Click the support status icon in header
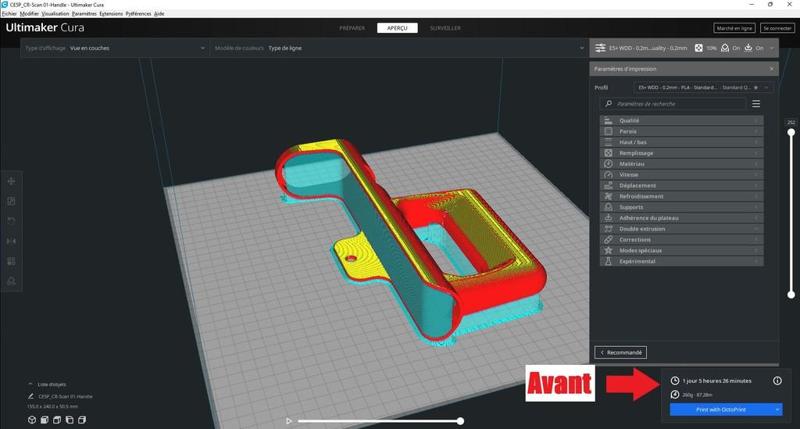The image size is (800, 429). (x=725, y=48)
